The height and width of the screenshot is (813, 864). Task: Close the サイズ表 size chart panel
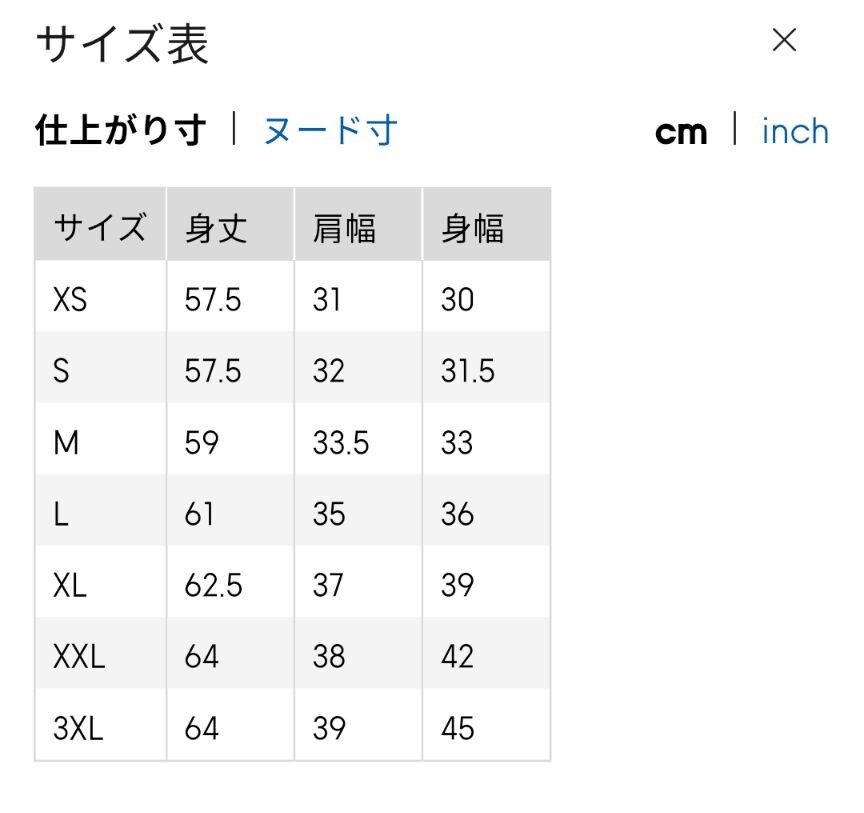(x=785, y=41)
